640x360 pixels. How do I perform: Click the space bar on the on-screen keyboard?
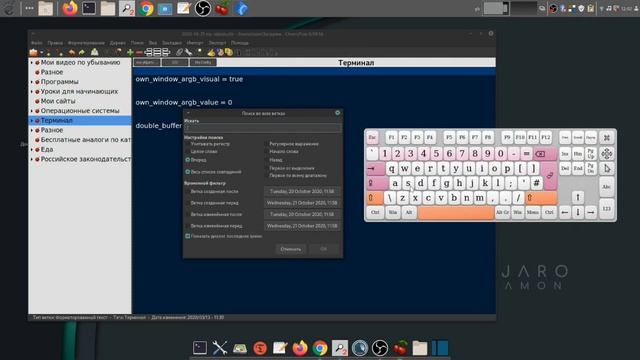pyautogui.click(x=456, y=213)
